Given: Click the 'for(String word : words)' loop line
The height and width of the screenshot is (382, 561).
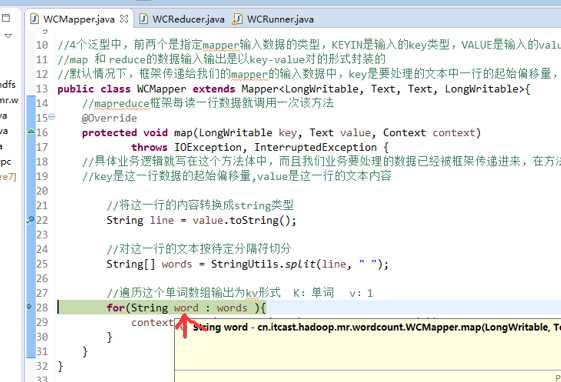Looking at the screenshot, I should click(186, 308).
